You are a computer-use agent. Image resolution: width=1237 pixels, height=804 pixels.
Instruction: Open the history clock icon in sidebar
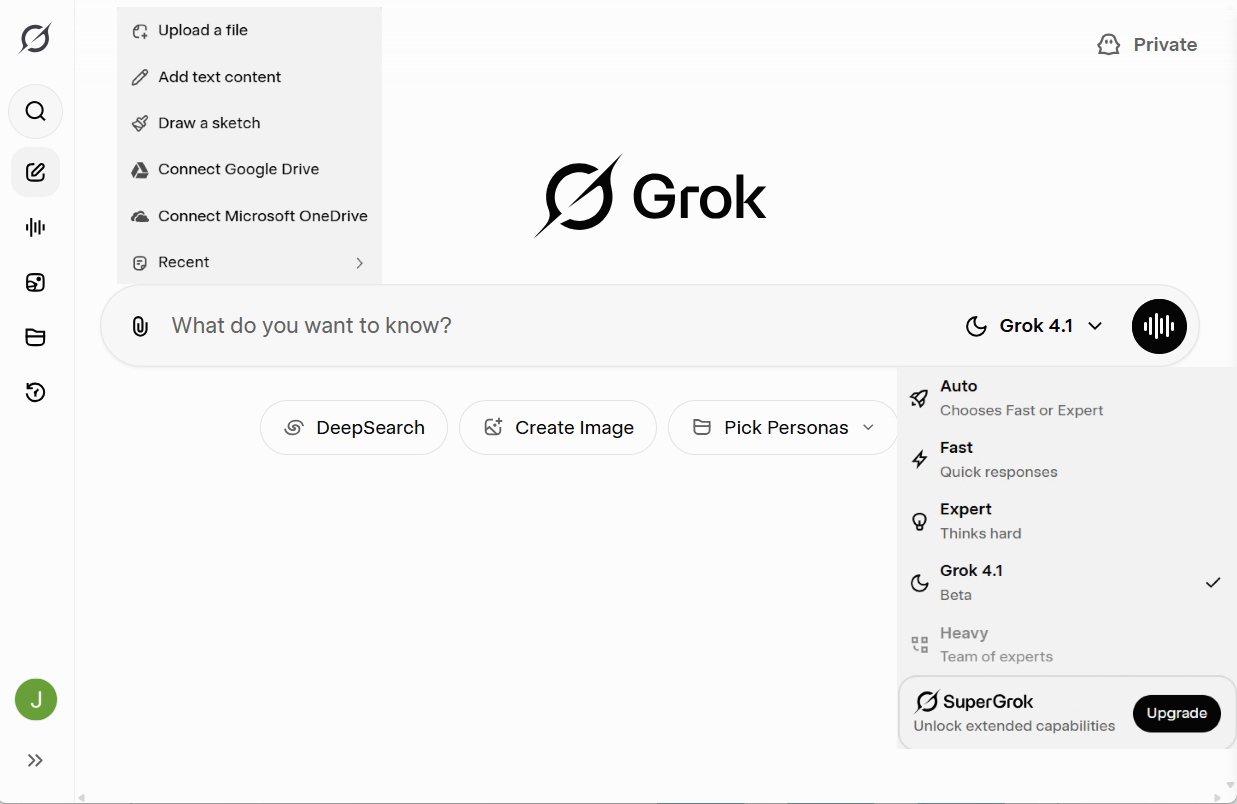(x=36, y=392)
